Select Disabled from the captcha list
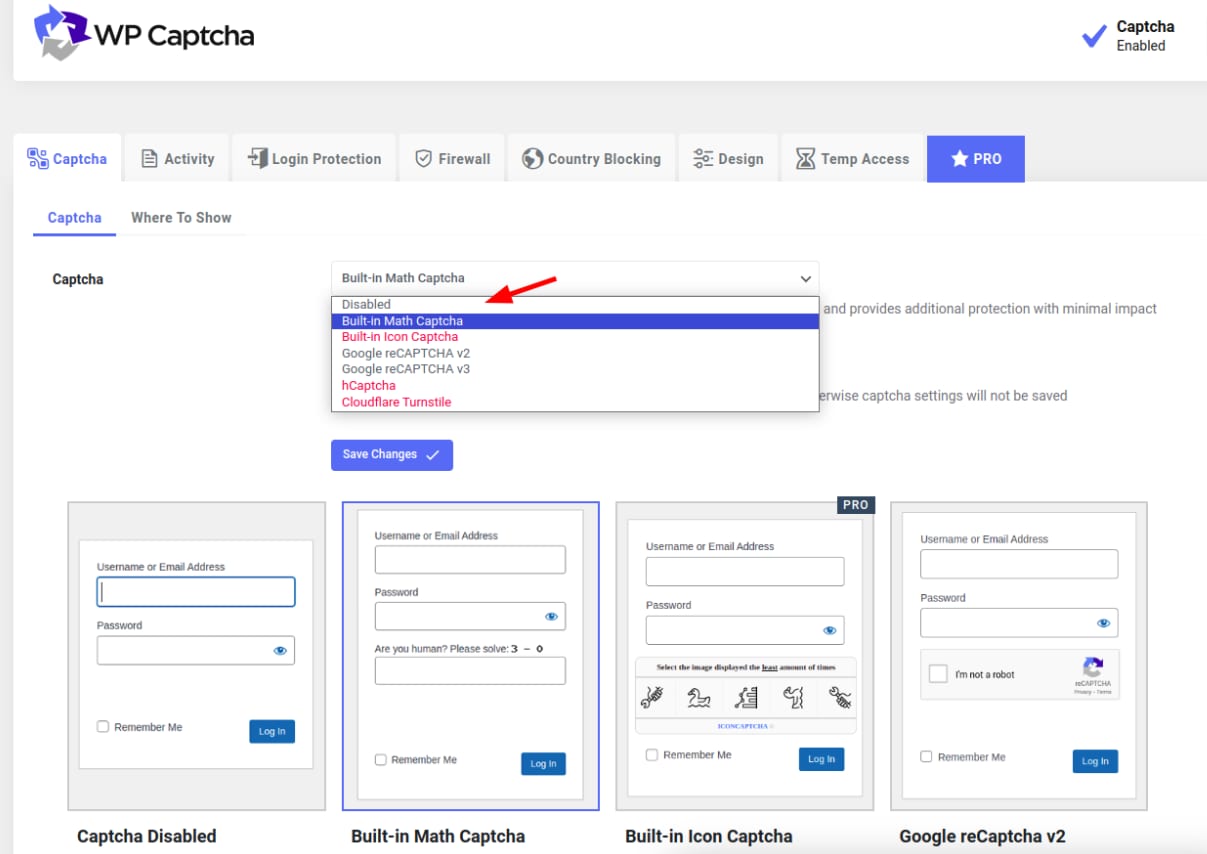This screenshot has width=1207, height=854. pos(366,305)
